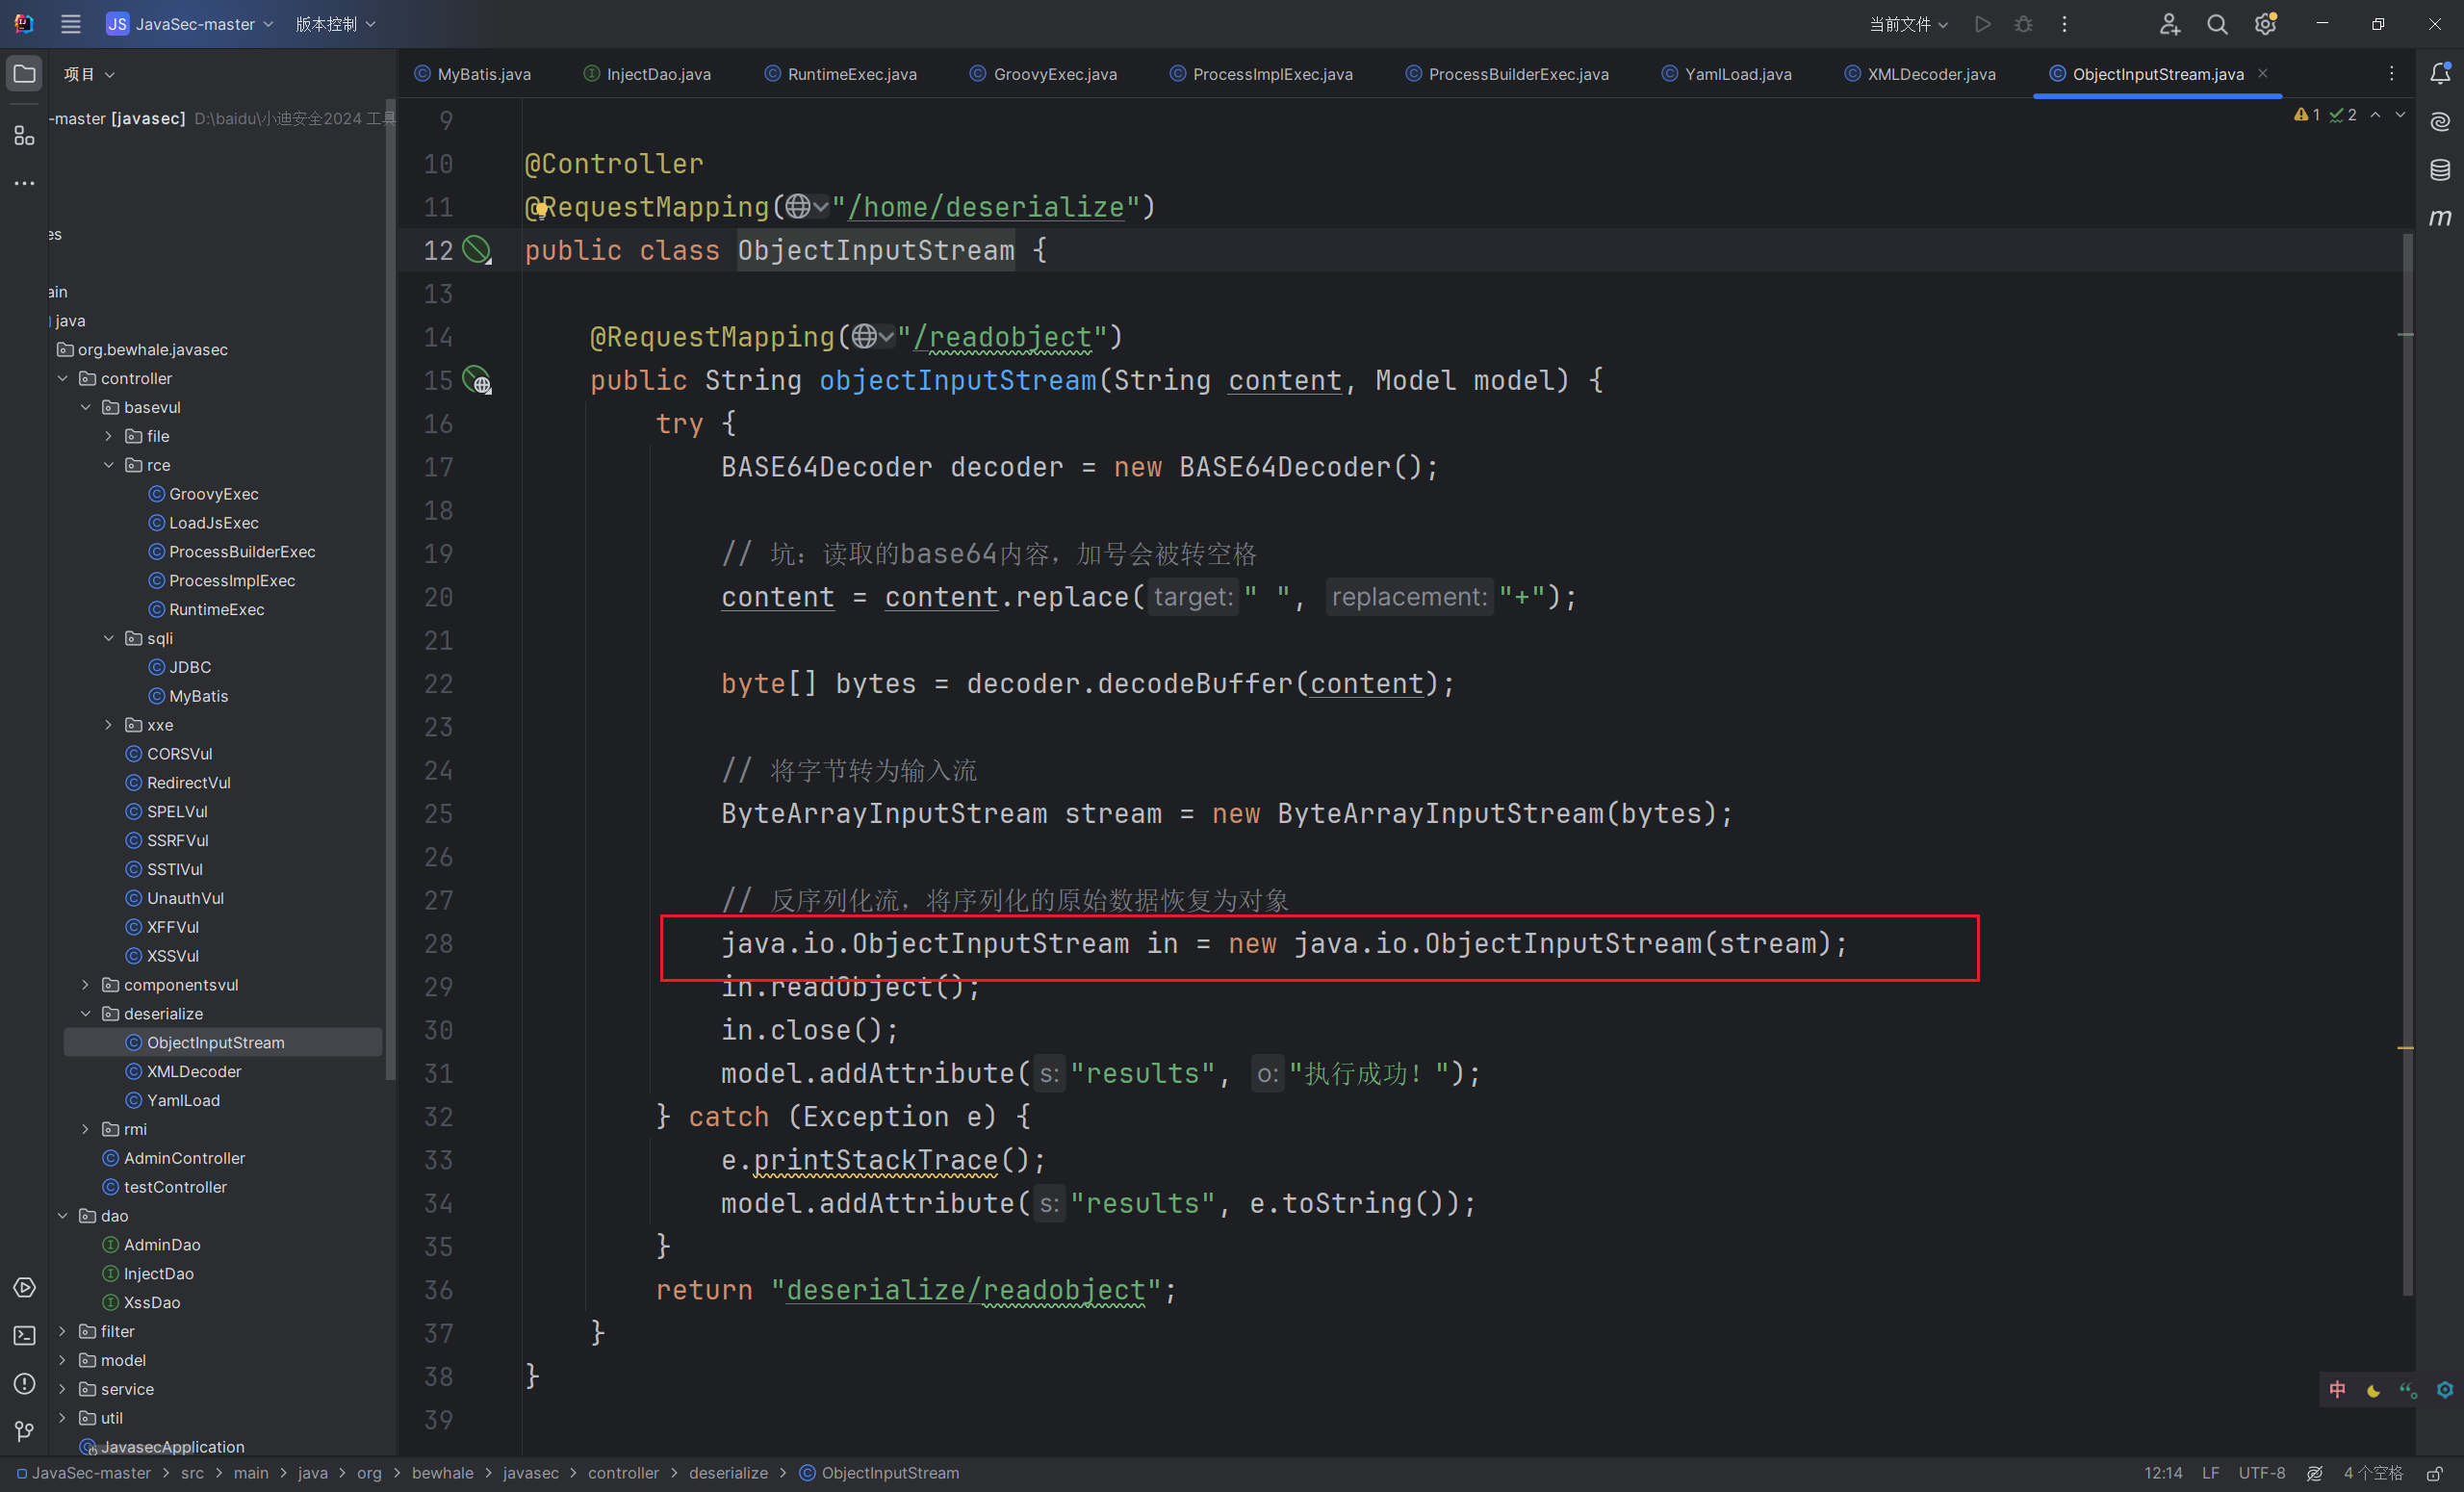Switch to the YamlLoad.java tab

click(1737, 74)
